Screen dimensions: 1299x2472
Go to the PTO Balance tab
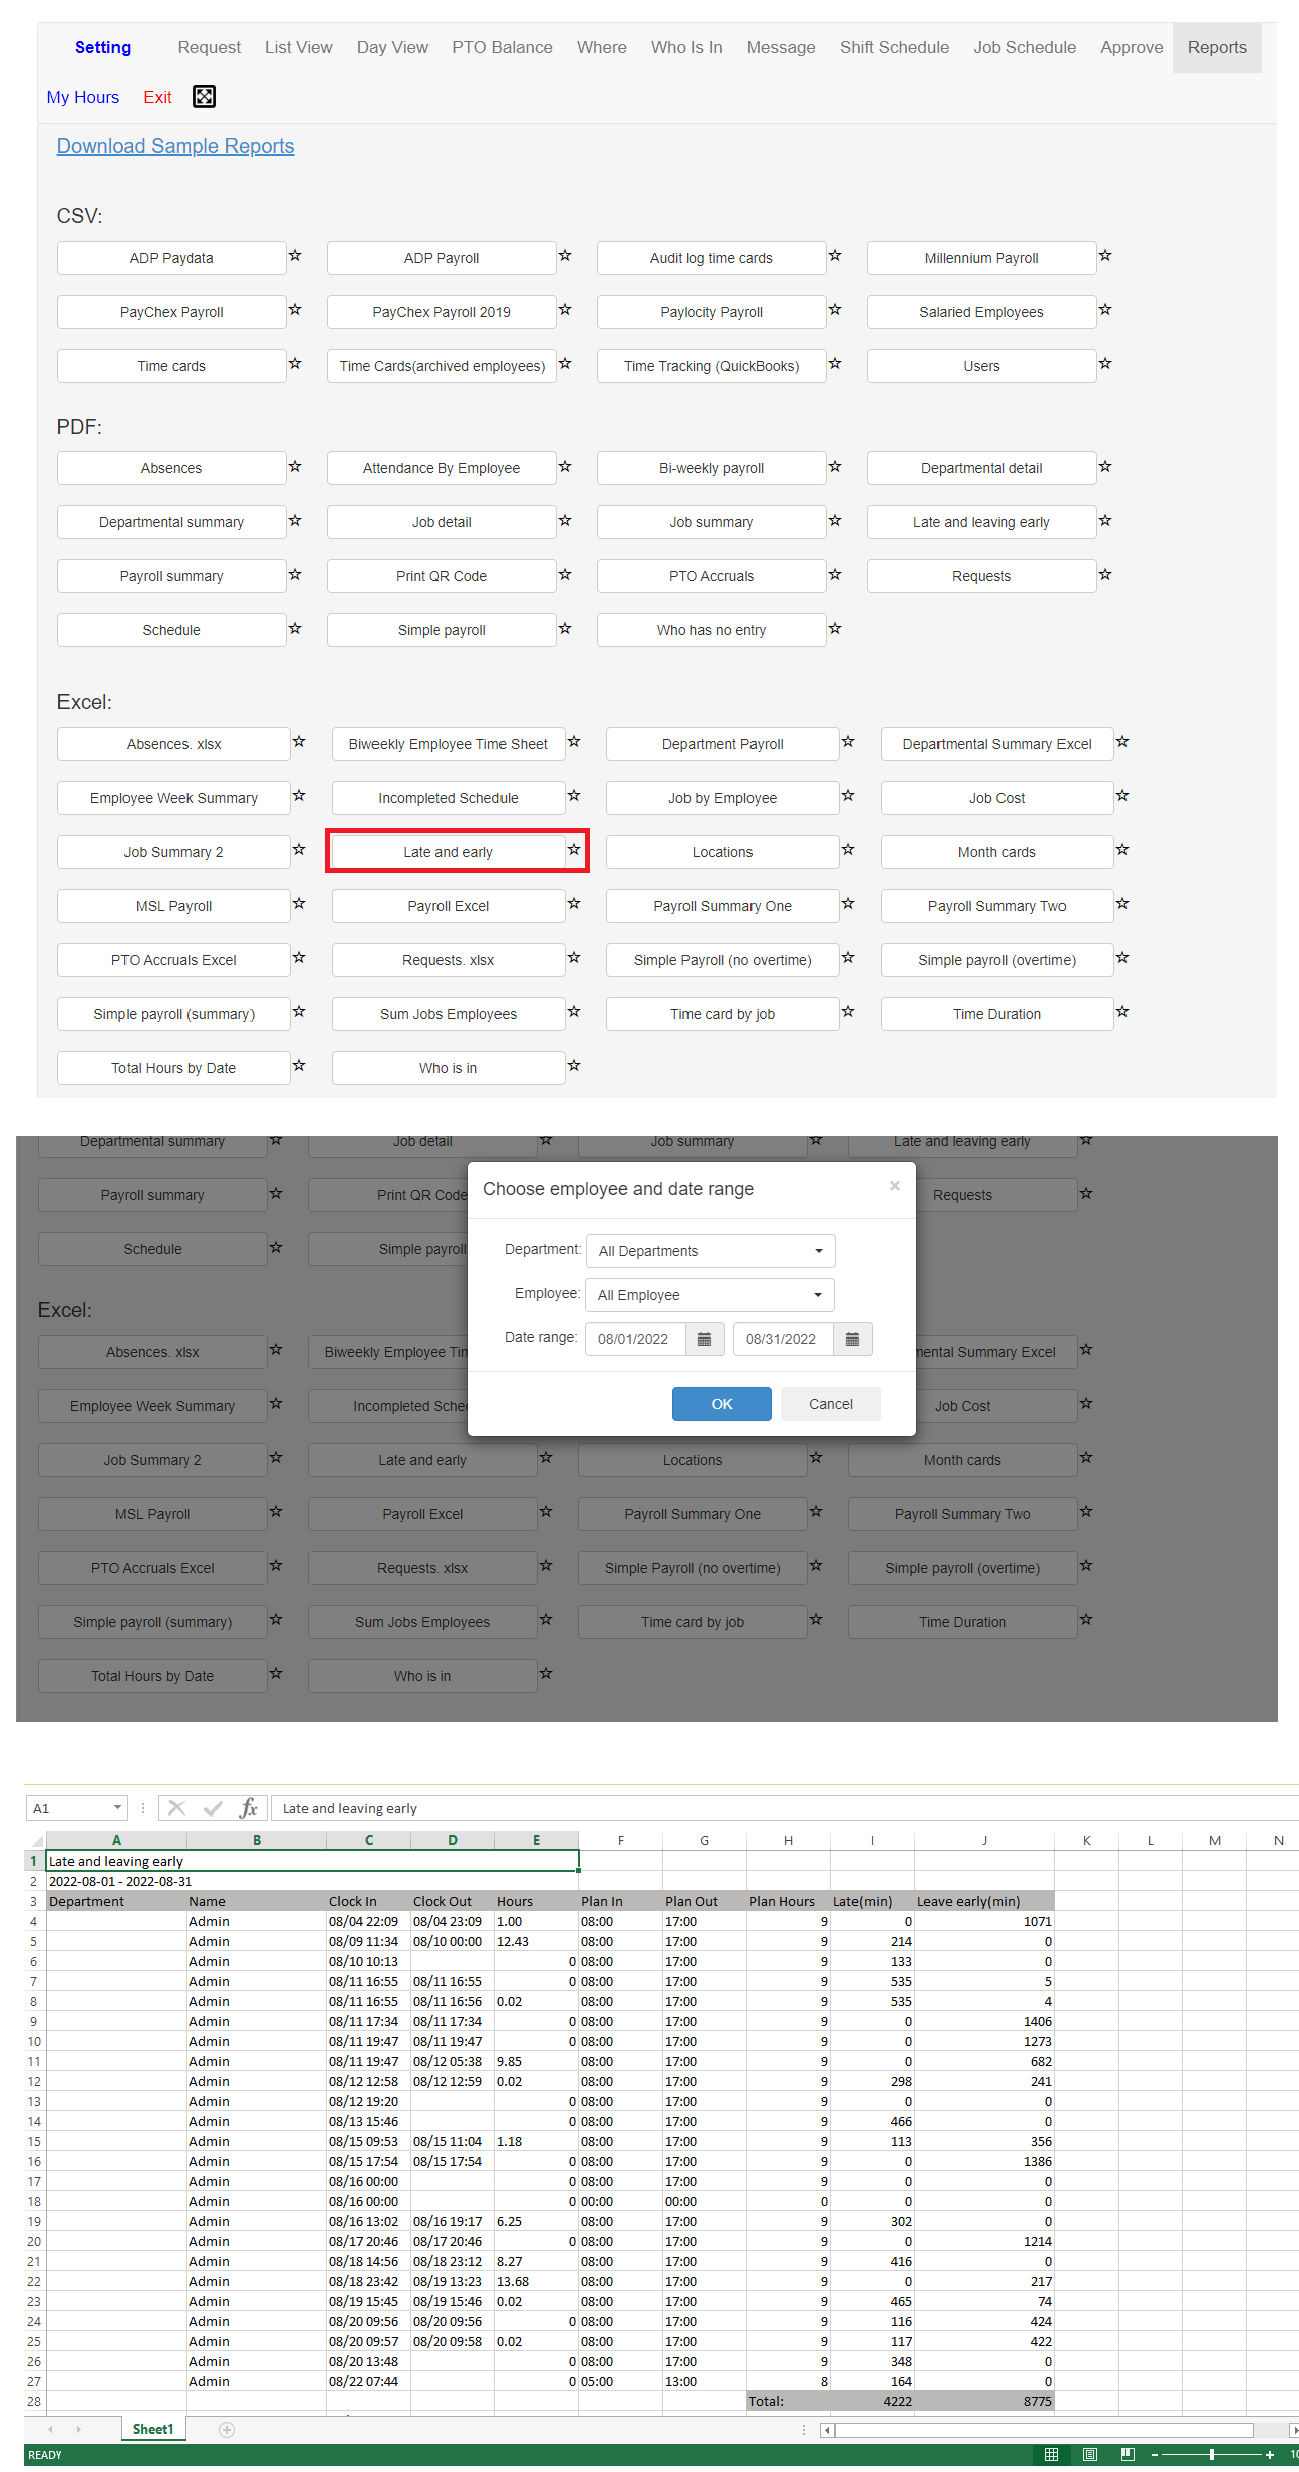coord(502,47)
